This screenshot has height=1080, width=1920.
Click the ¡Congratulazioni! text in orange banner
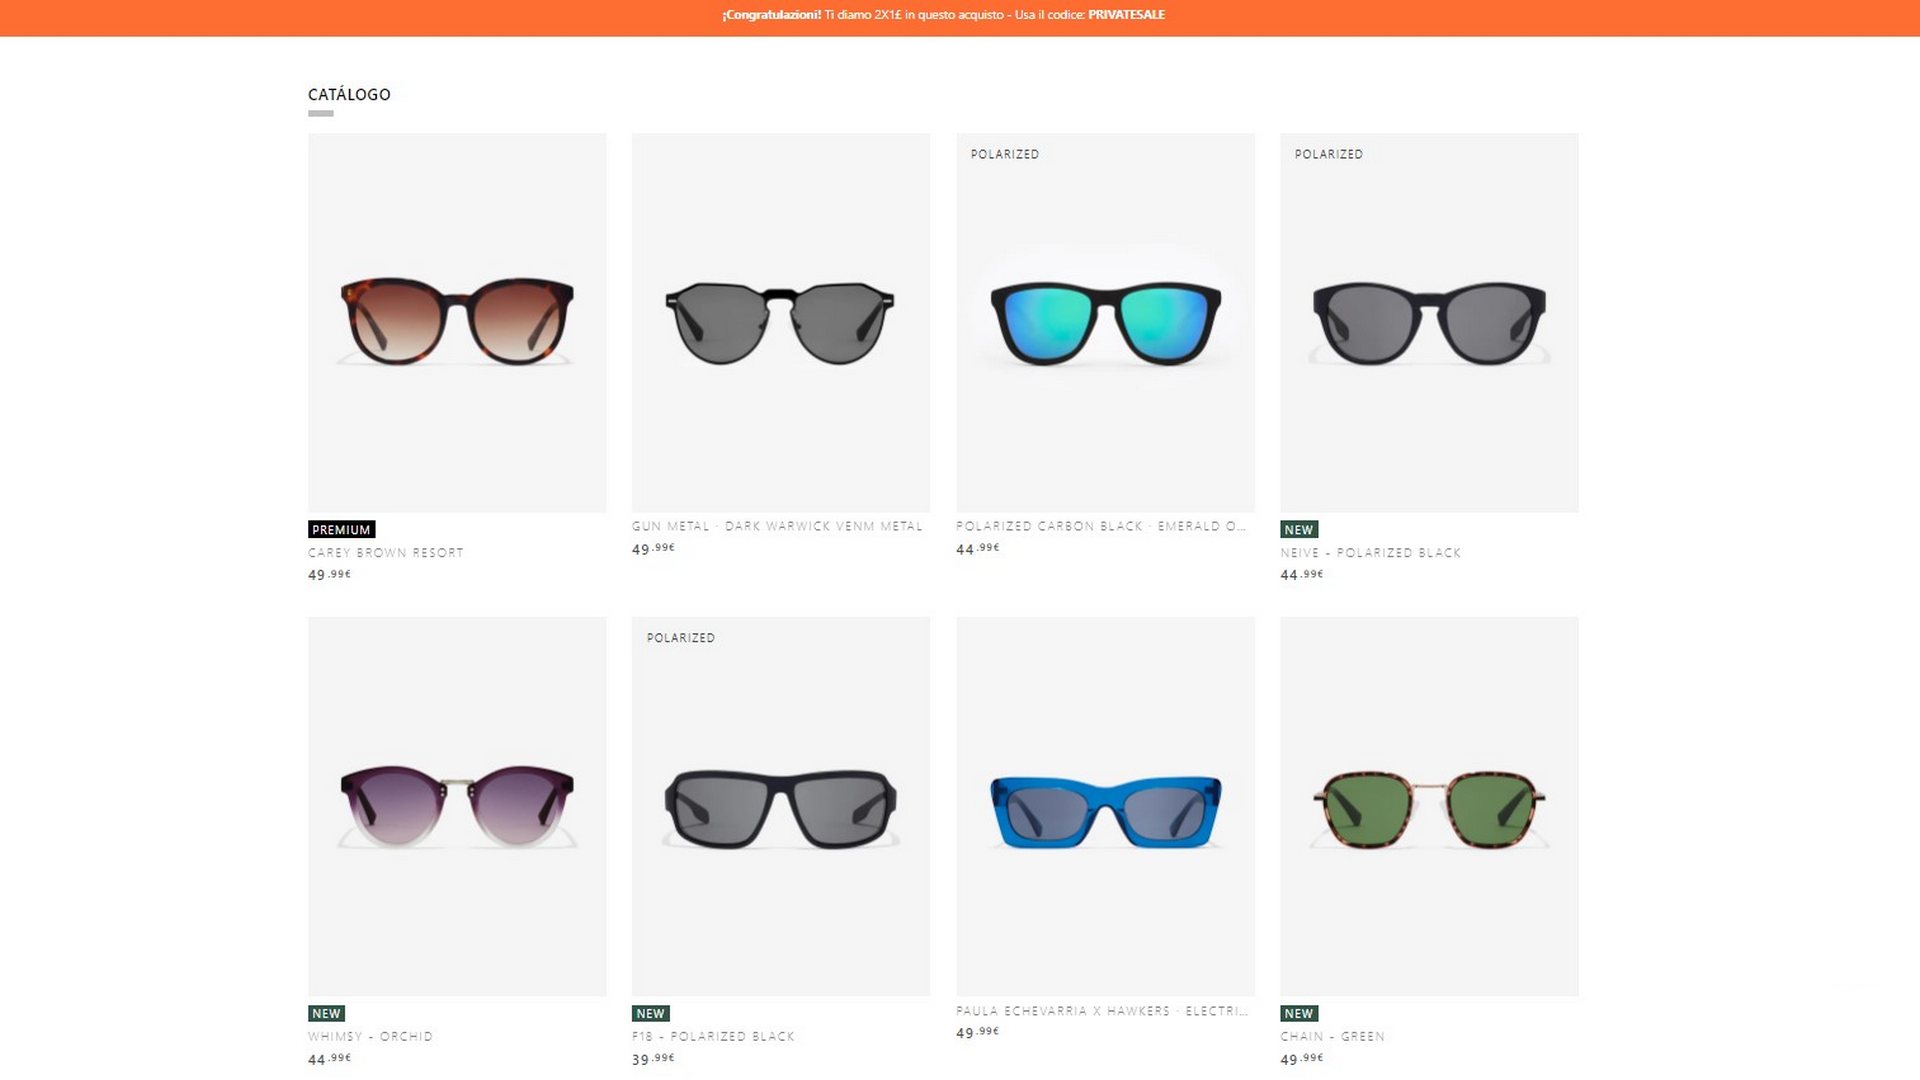[771, 15]
